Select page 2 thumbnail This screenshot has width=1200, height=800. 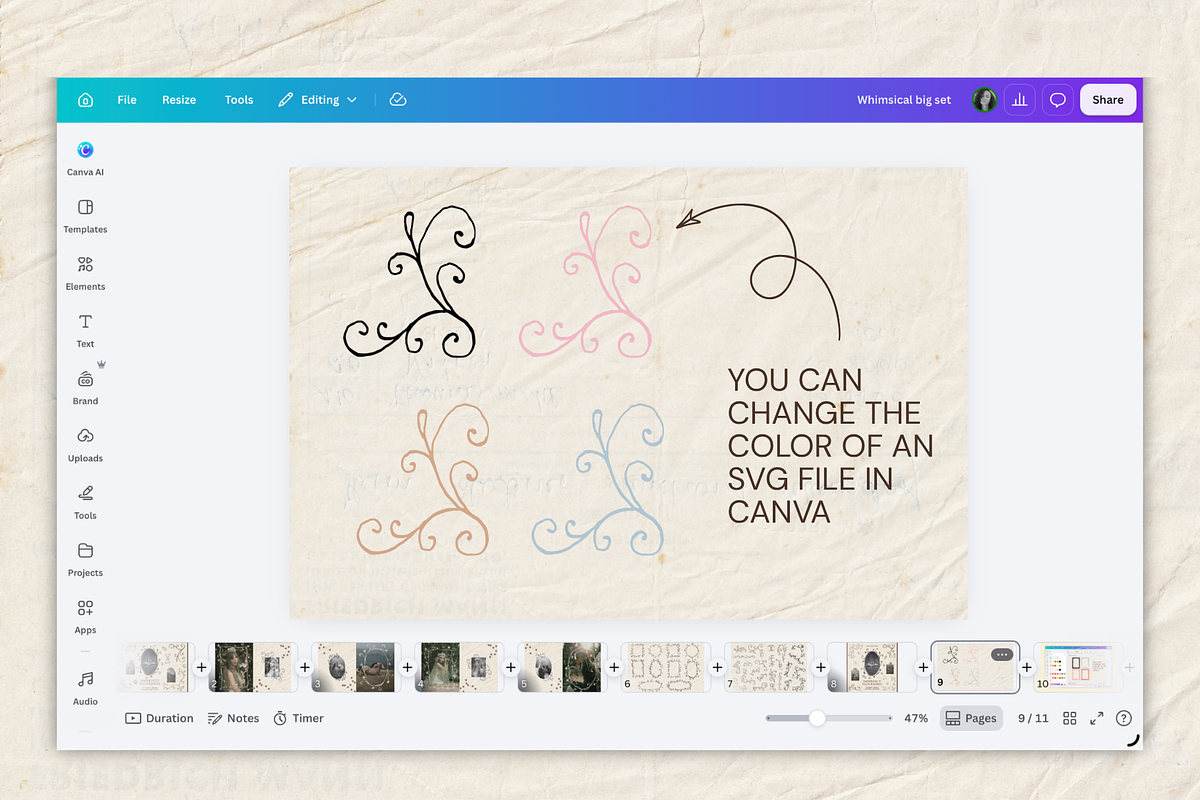(254, 667)
